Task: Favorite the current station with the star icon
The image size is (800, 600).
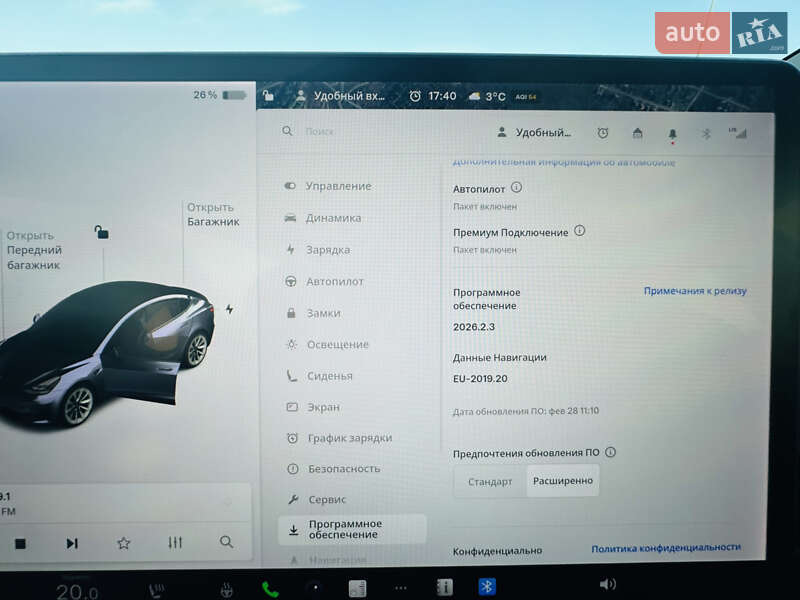Action: (x=123, y=541)
